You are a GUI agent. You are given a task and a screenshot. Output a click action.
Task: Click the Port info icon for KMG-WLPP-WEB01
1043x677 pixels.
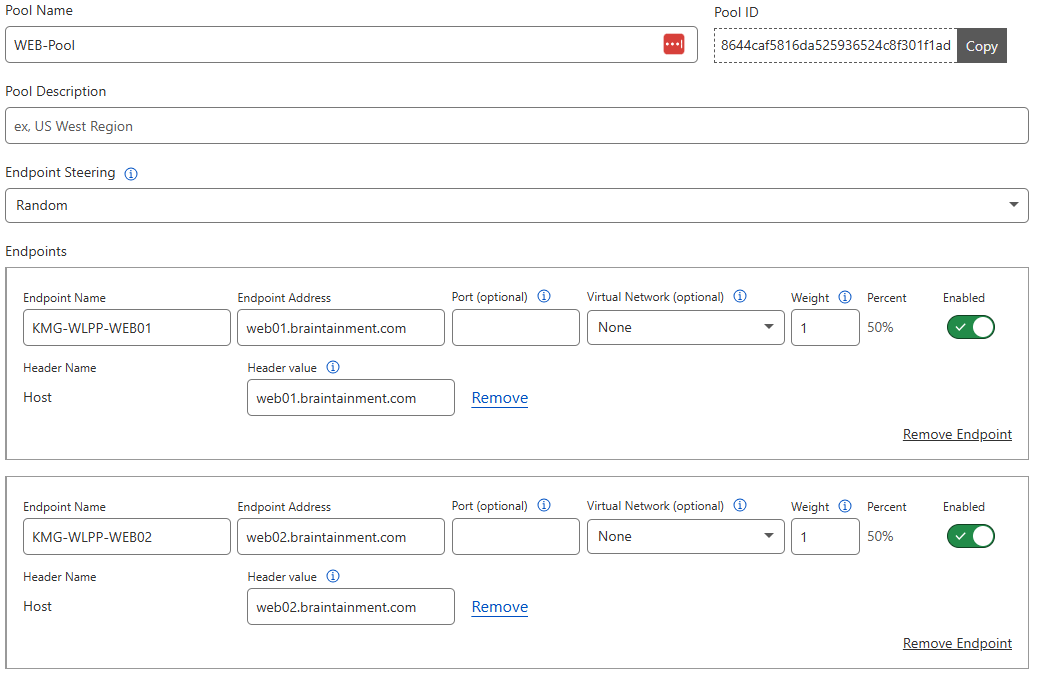tap(544, 297)
